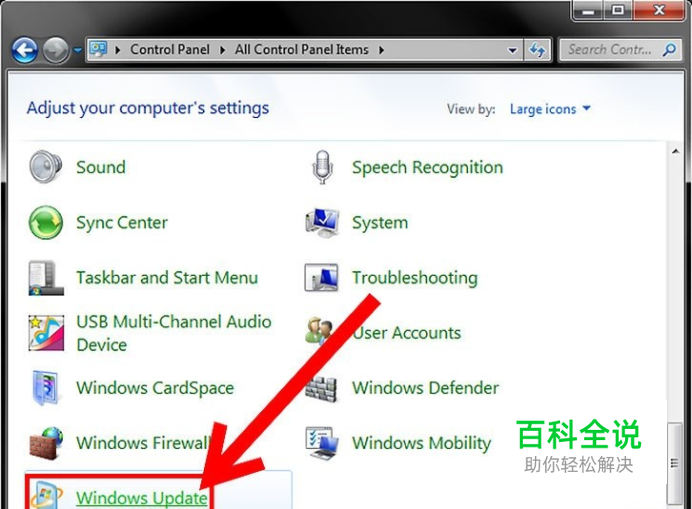Click the Windows Mobility Center icon
The width and height of the screenshot is (692, 509).
pos(322,443)
